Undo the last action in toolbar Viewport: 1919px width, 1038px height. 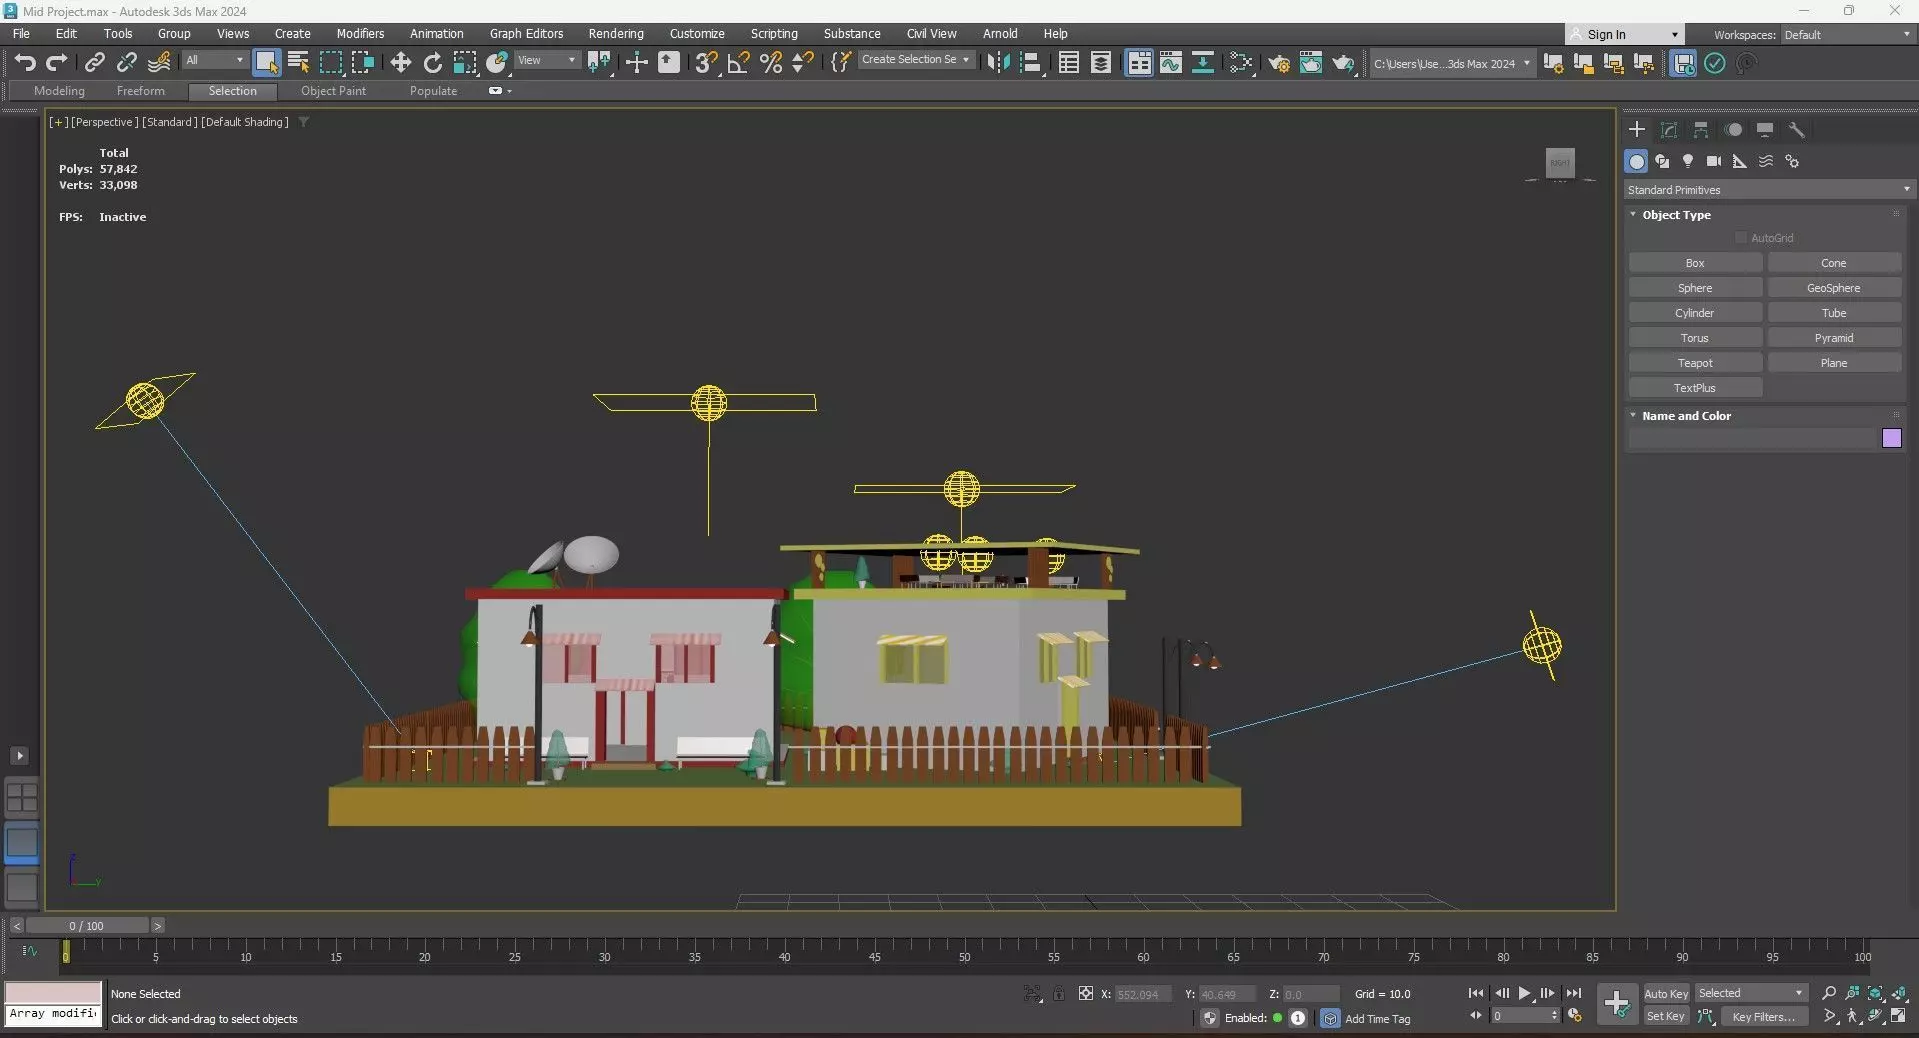pos(25,63)
